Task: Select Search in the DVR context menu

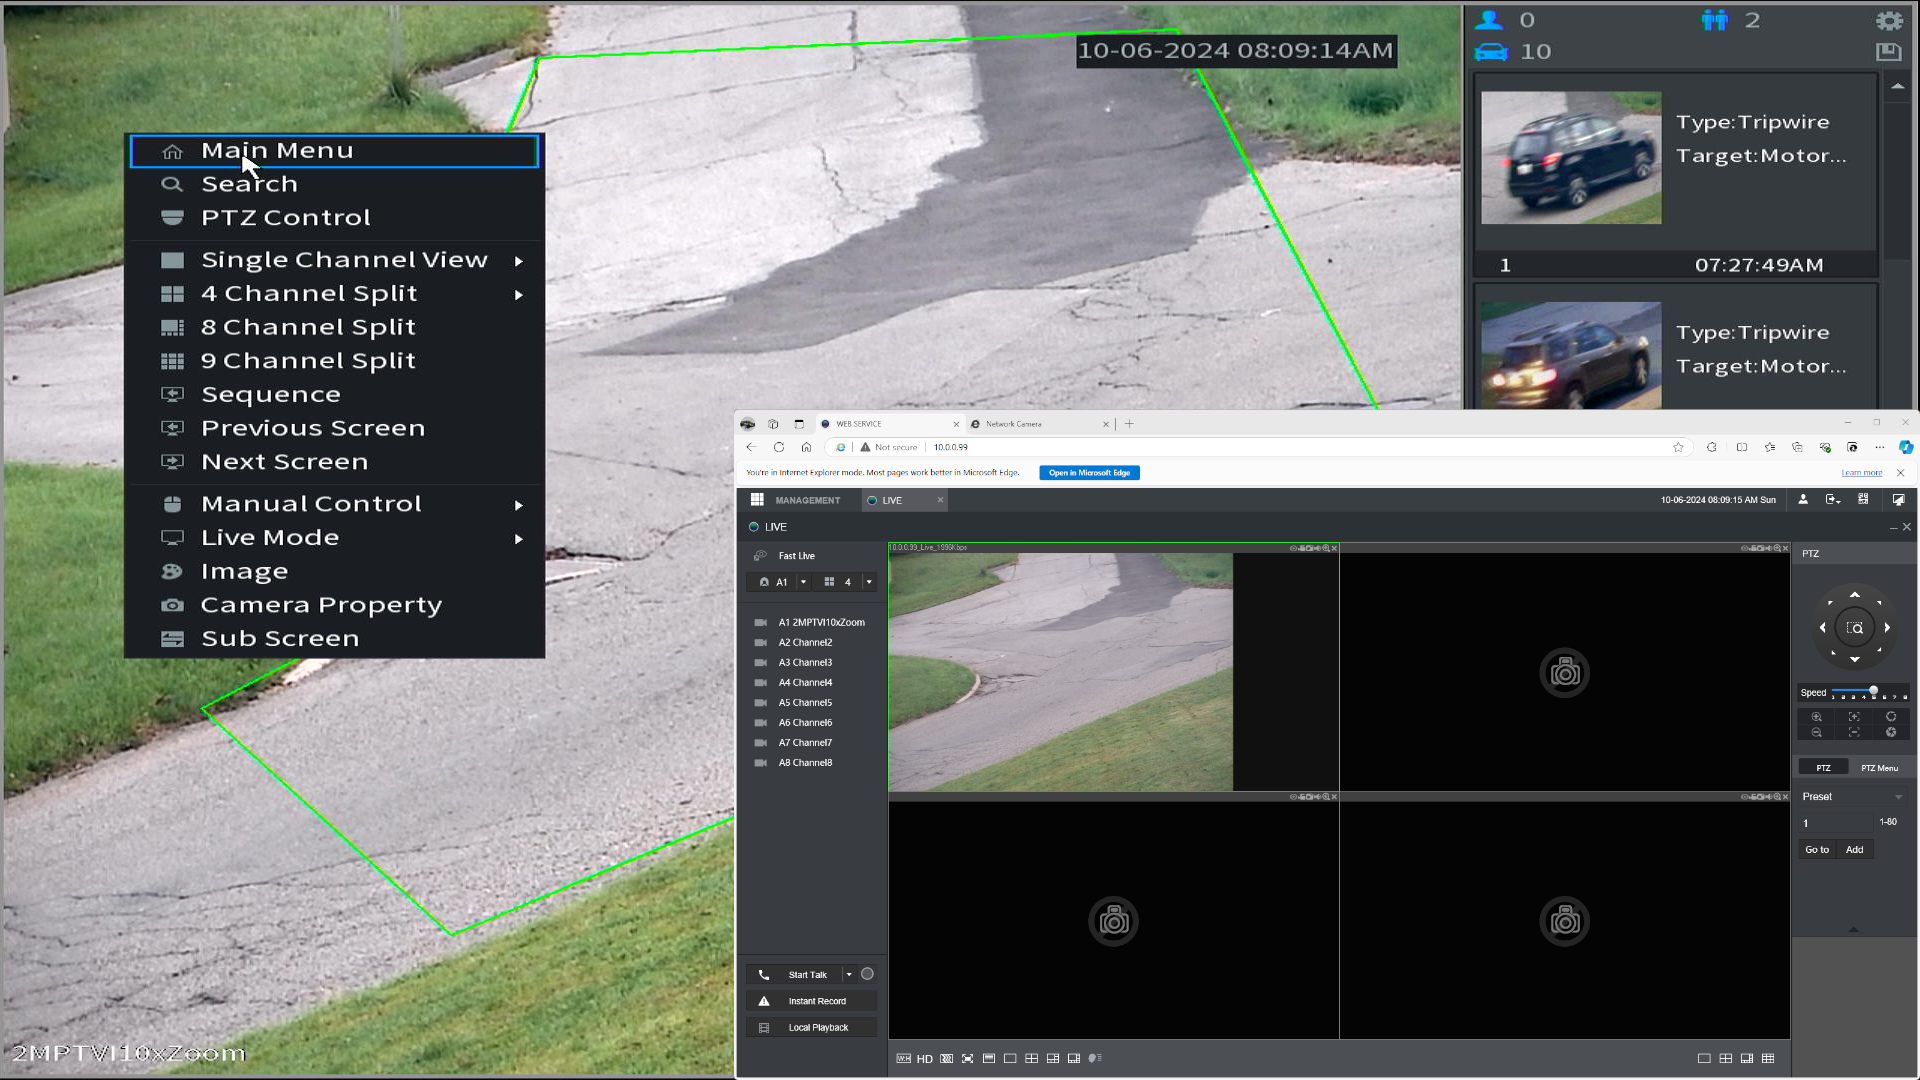Action: (x=334, y=184)
